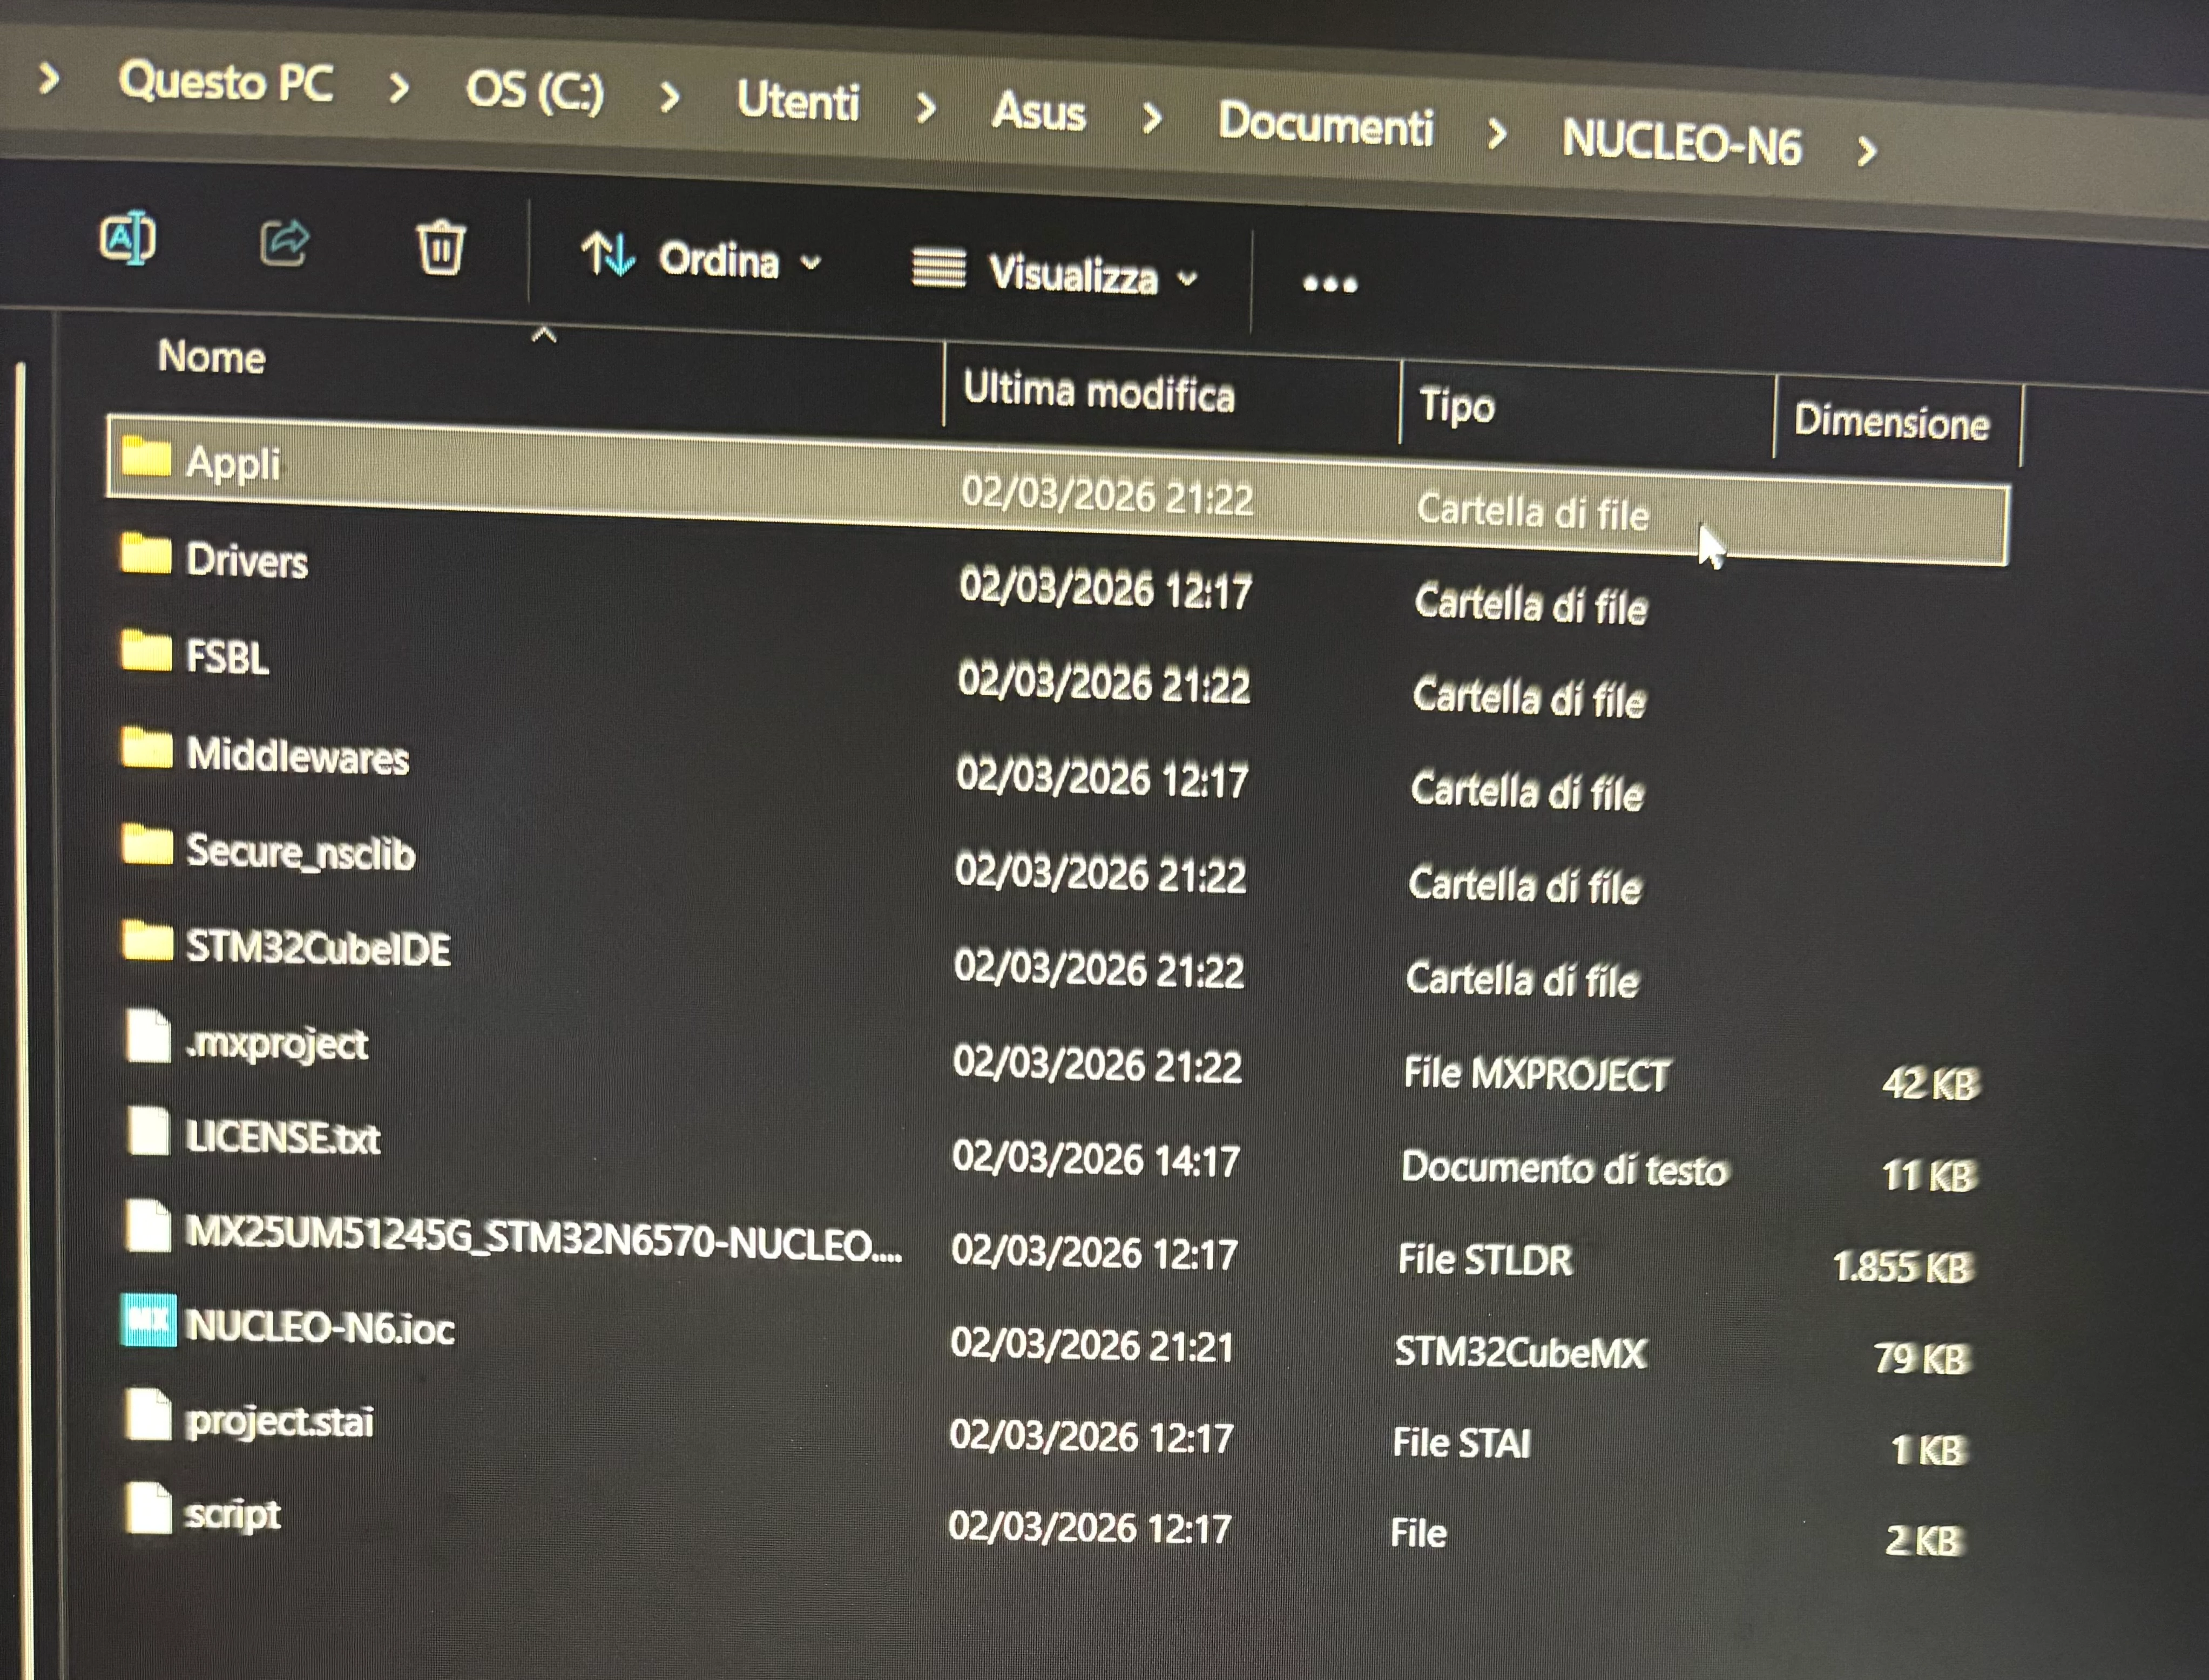Open the Visualizza view dropdown
Viewport: 2209px width, 1680px height.
1056,272
